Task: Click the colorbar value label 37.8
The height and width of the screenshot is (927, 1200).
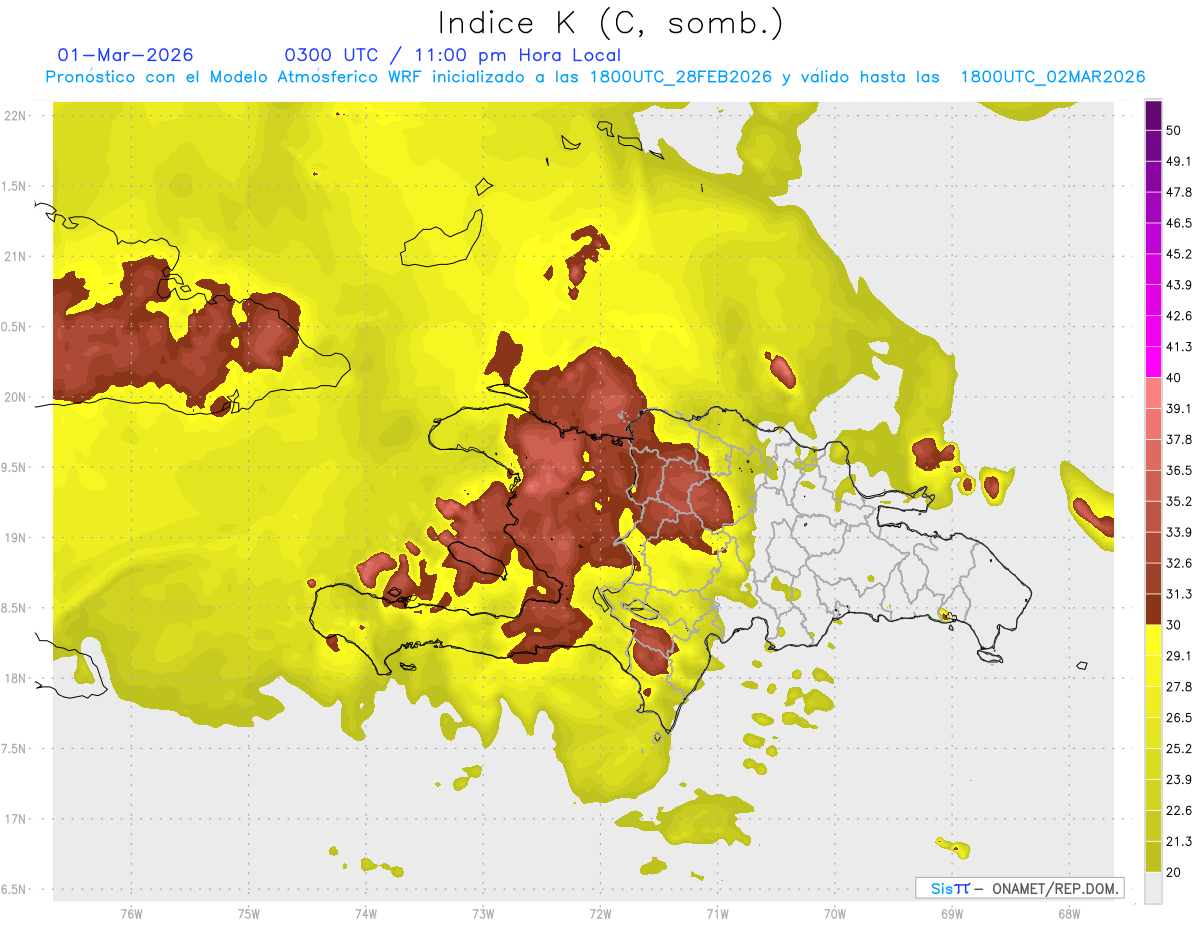Action: tap(1179, 440)
